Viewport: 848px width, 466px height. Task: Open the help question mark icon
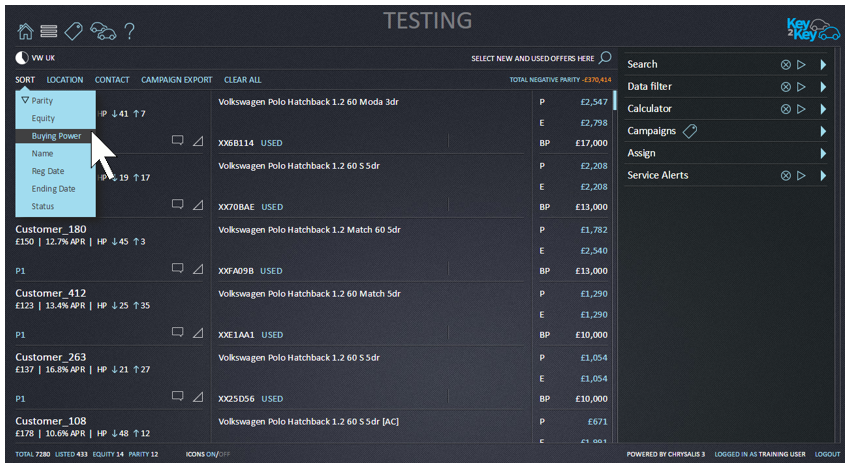click(129, 31)
